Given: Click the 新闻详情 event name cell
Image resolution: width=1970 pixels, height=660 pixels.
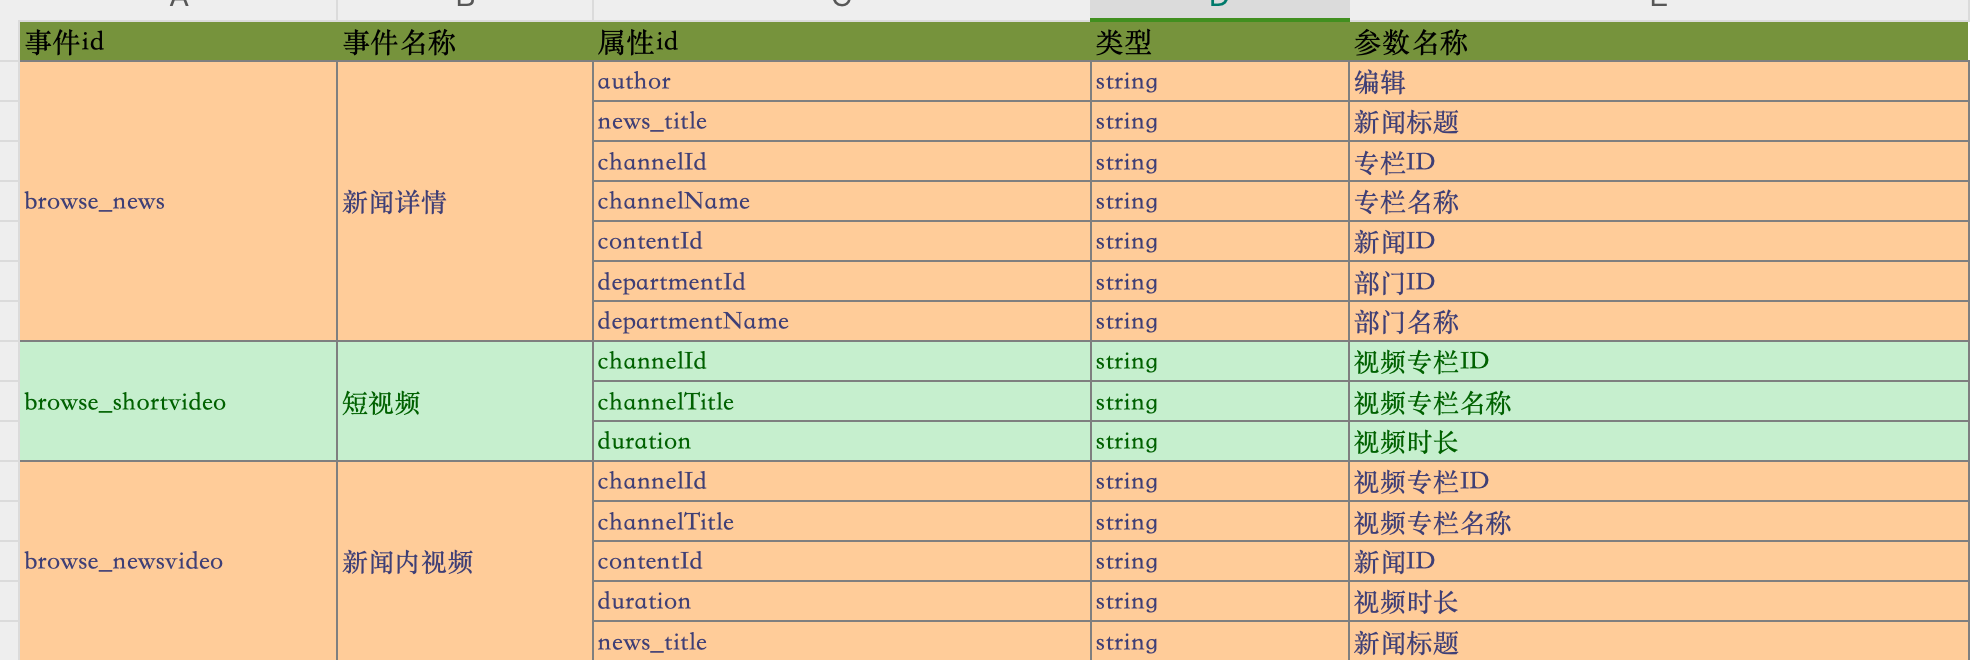Looking at the screenshot, I should click(465, 201).
